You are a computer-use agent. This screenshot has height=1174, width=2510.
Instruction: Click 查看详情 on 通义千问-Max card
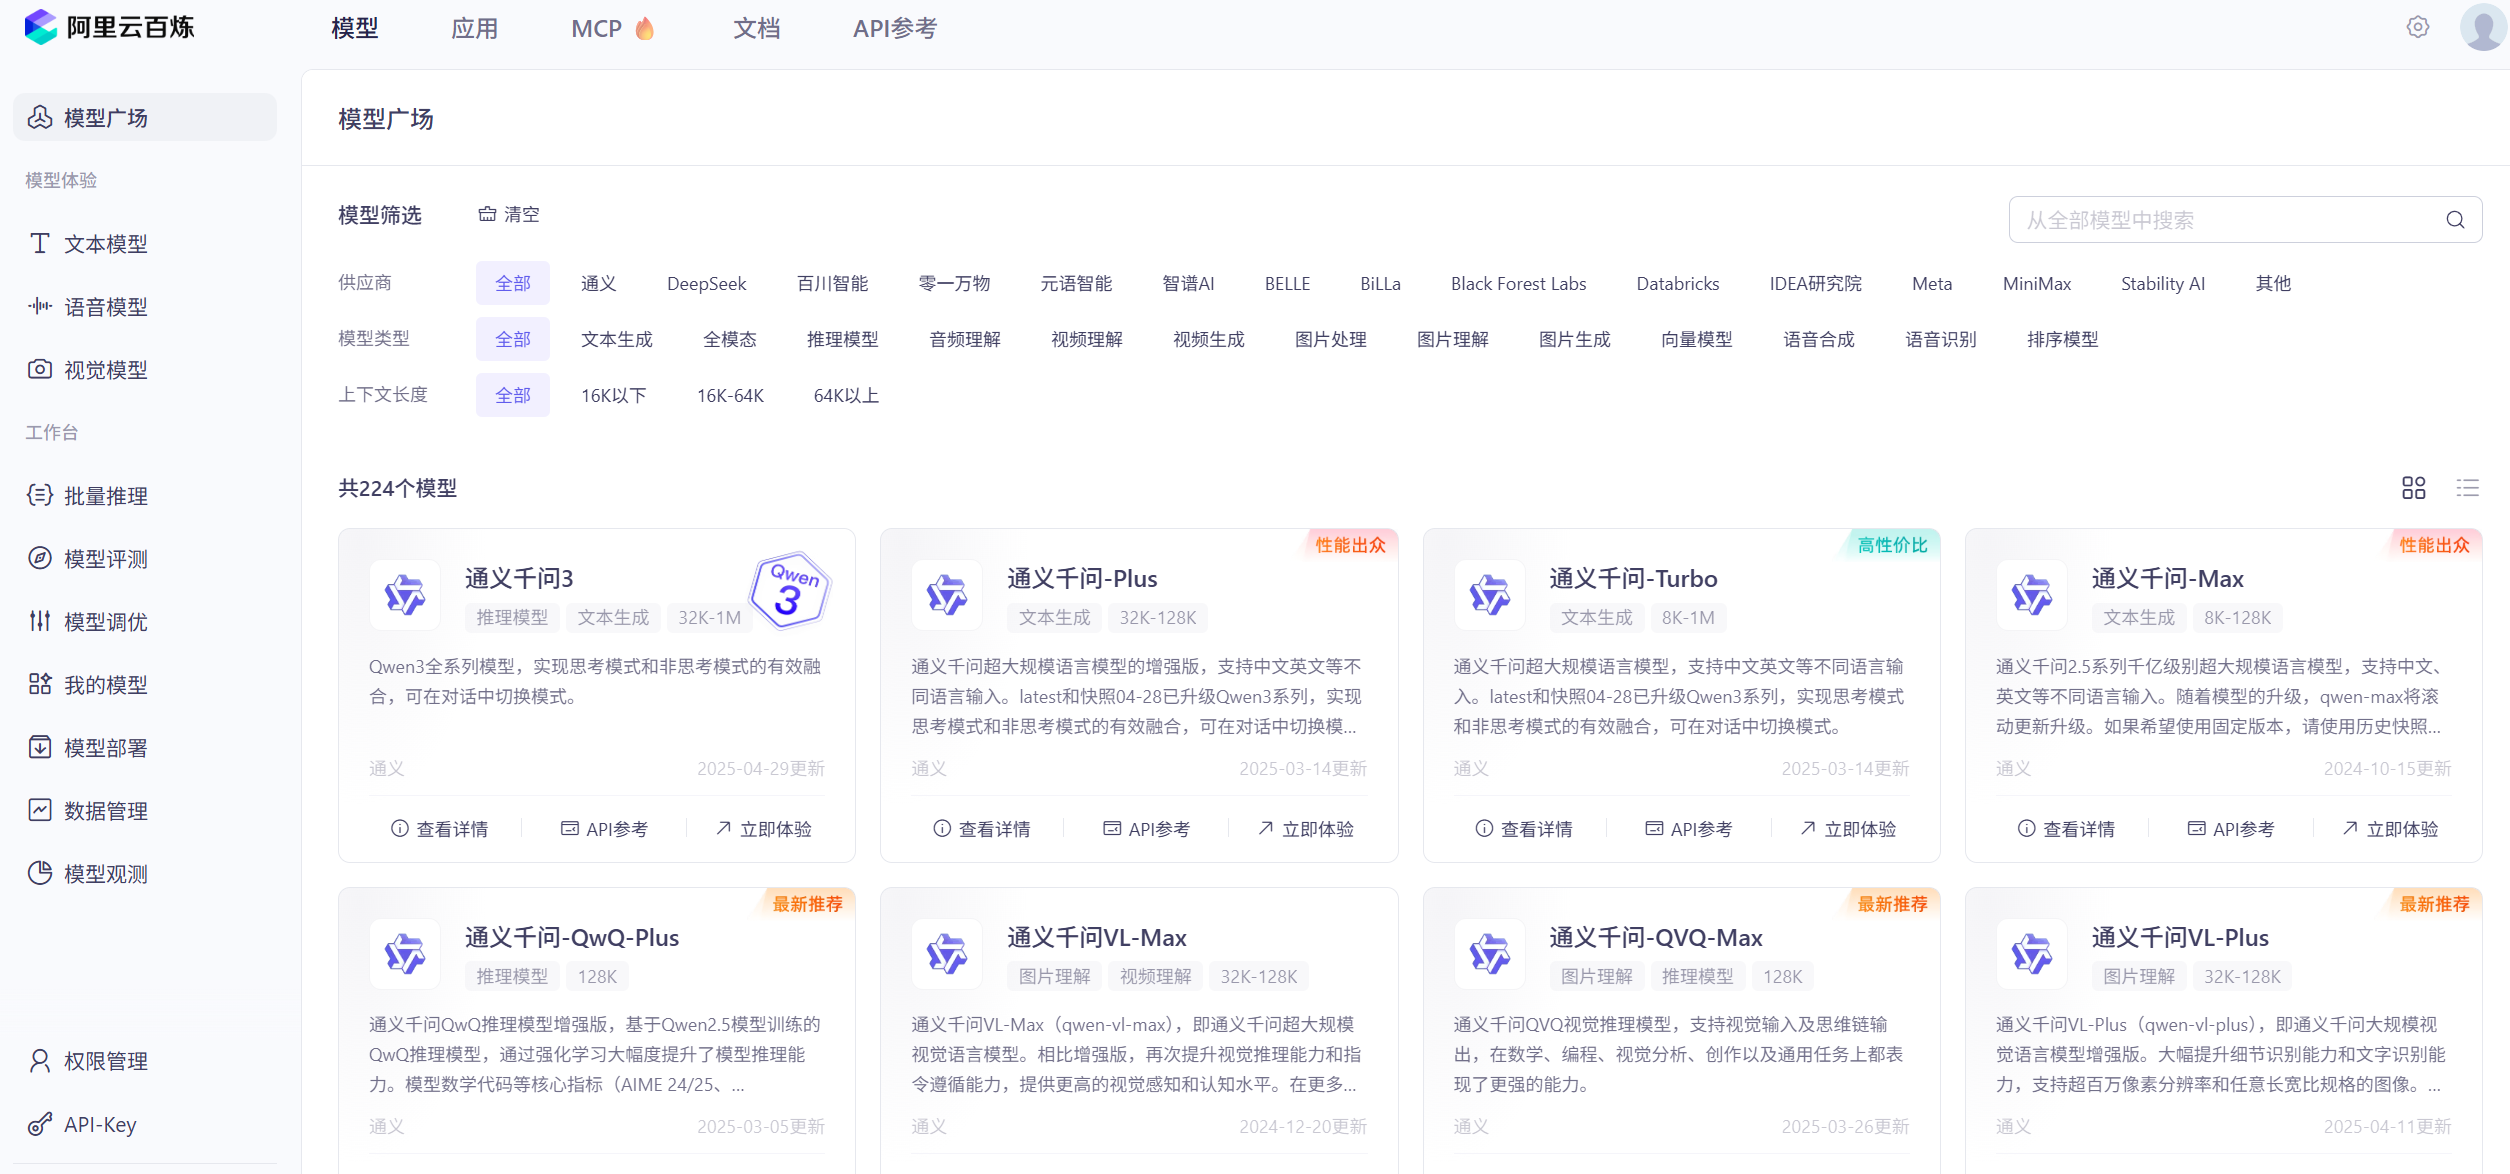point(2066,829)
